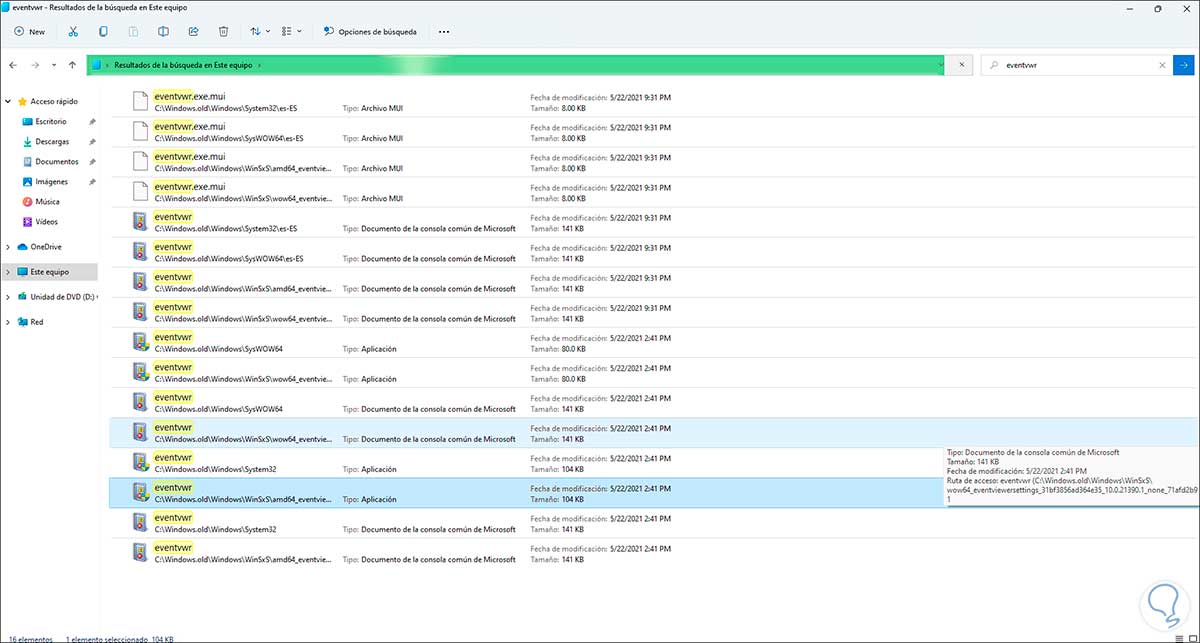Go up one folder level
The image size is (1200, 643).
(72, 65)
